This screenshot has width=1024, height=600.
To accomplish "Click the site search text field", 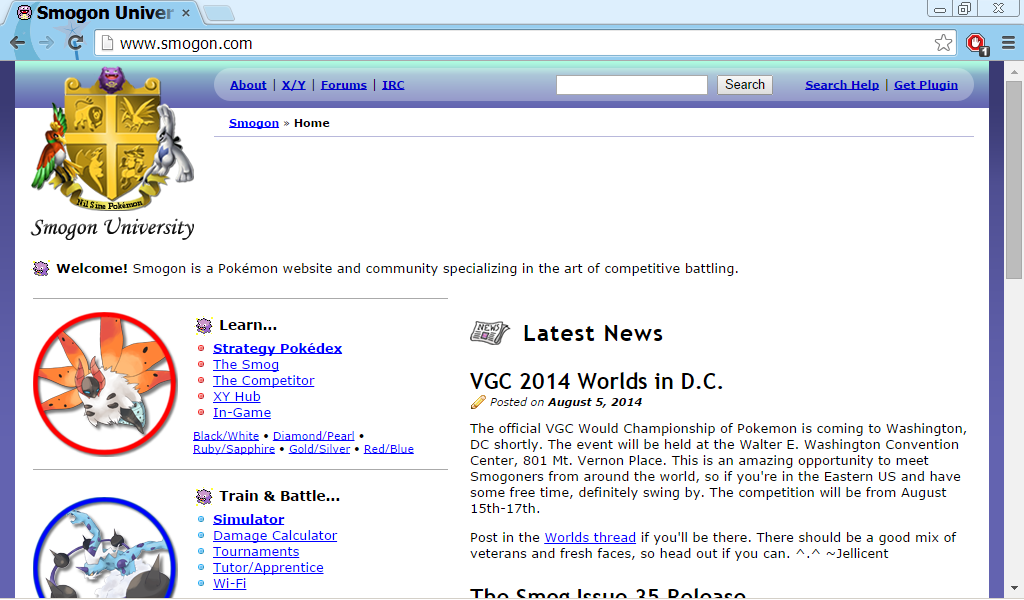I will pyautogui.click(x=632, y=85).
